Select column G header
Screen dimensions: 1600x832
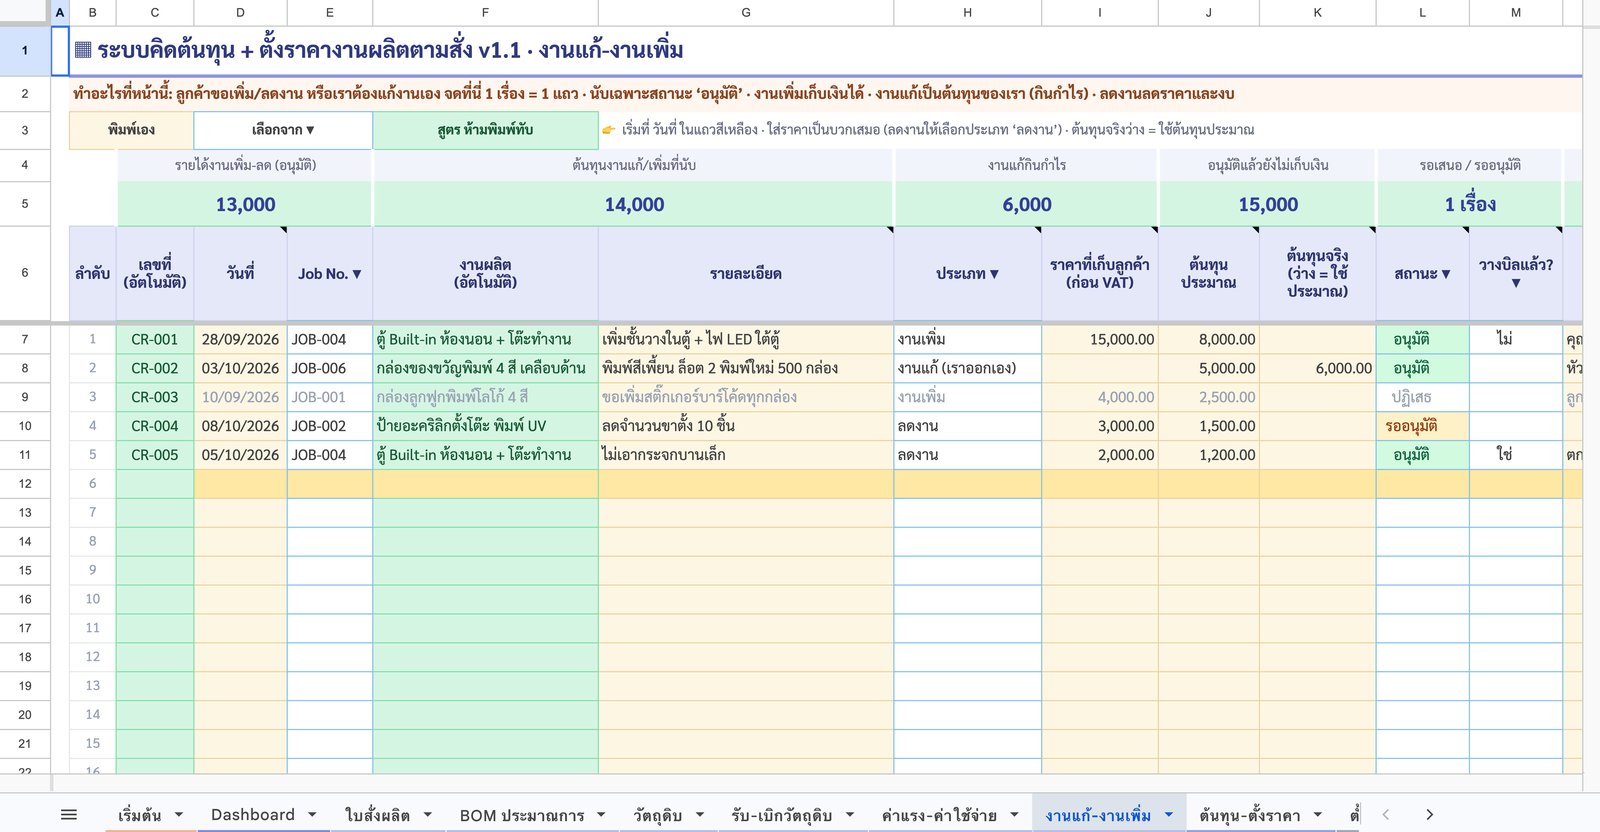click(x=746, y=12)
